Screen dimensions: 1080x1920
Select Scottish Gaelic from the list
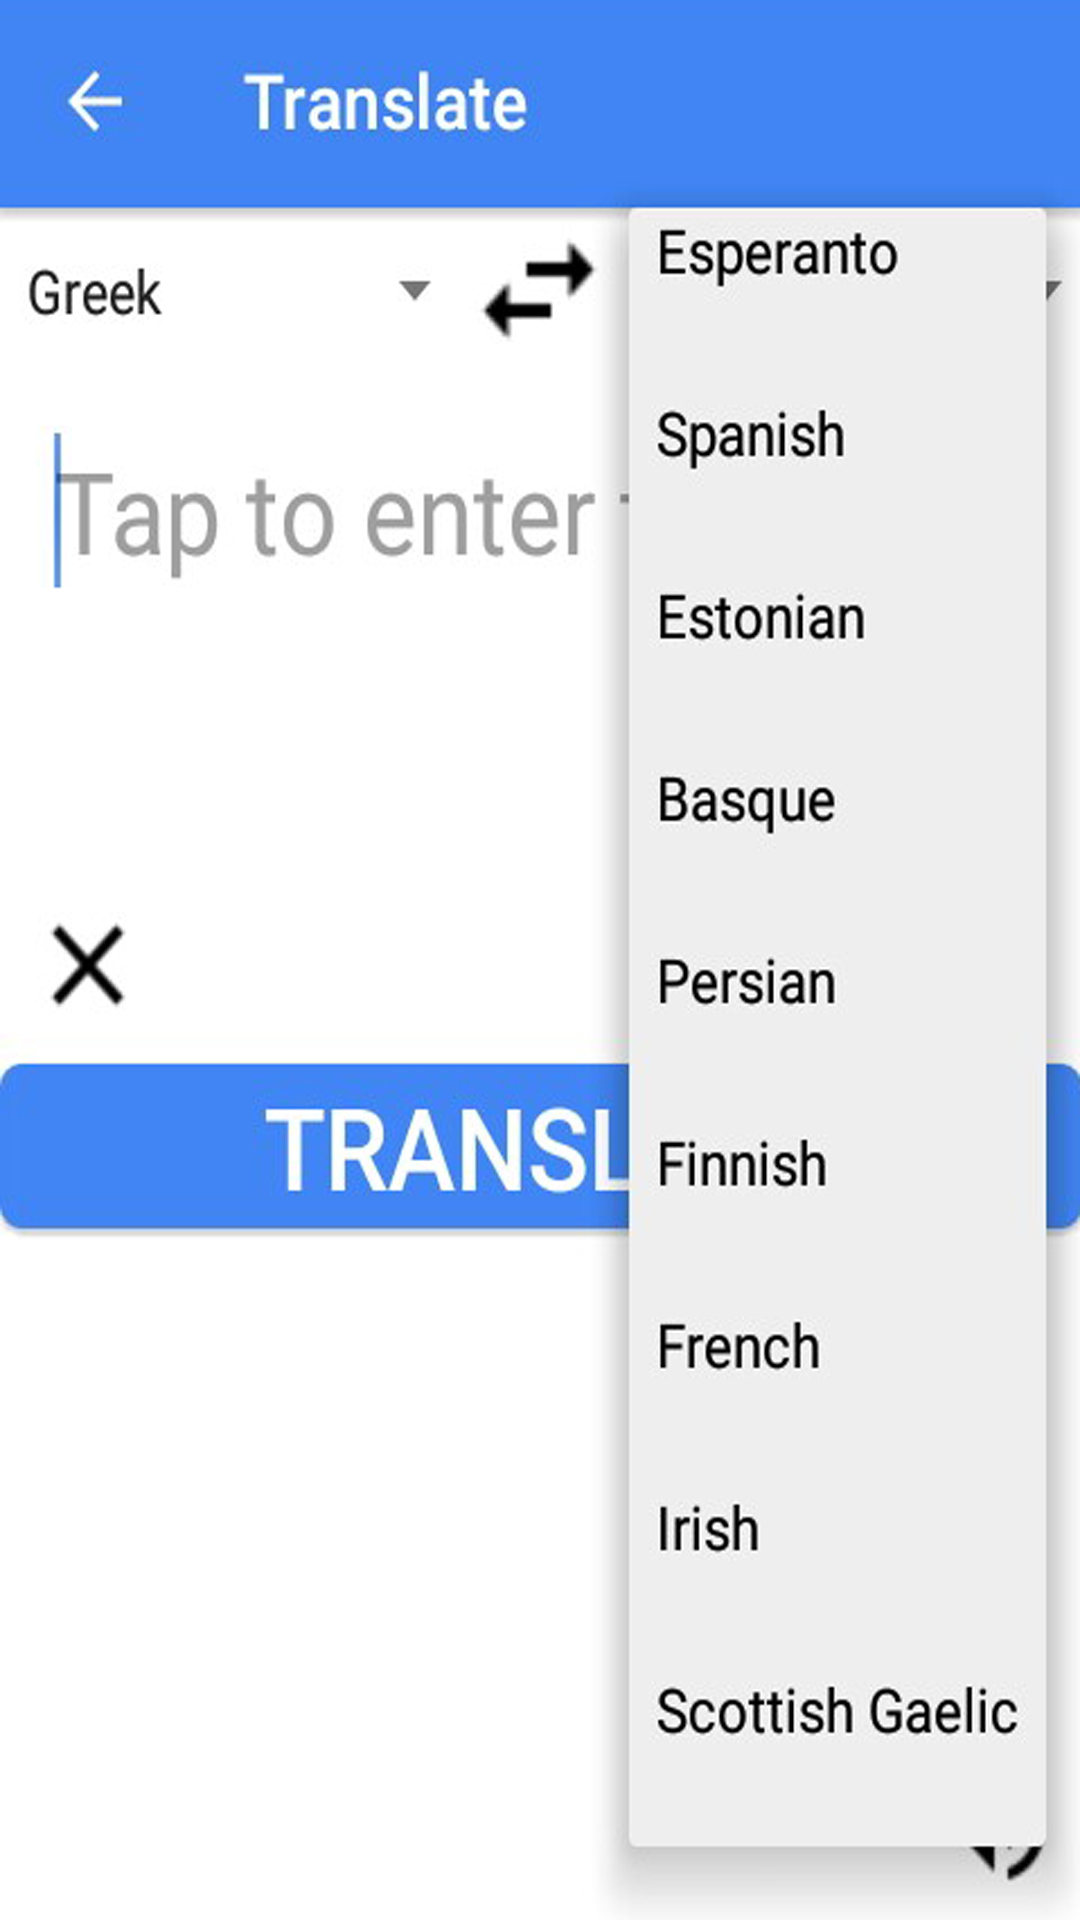pos(837,1711)
